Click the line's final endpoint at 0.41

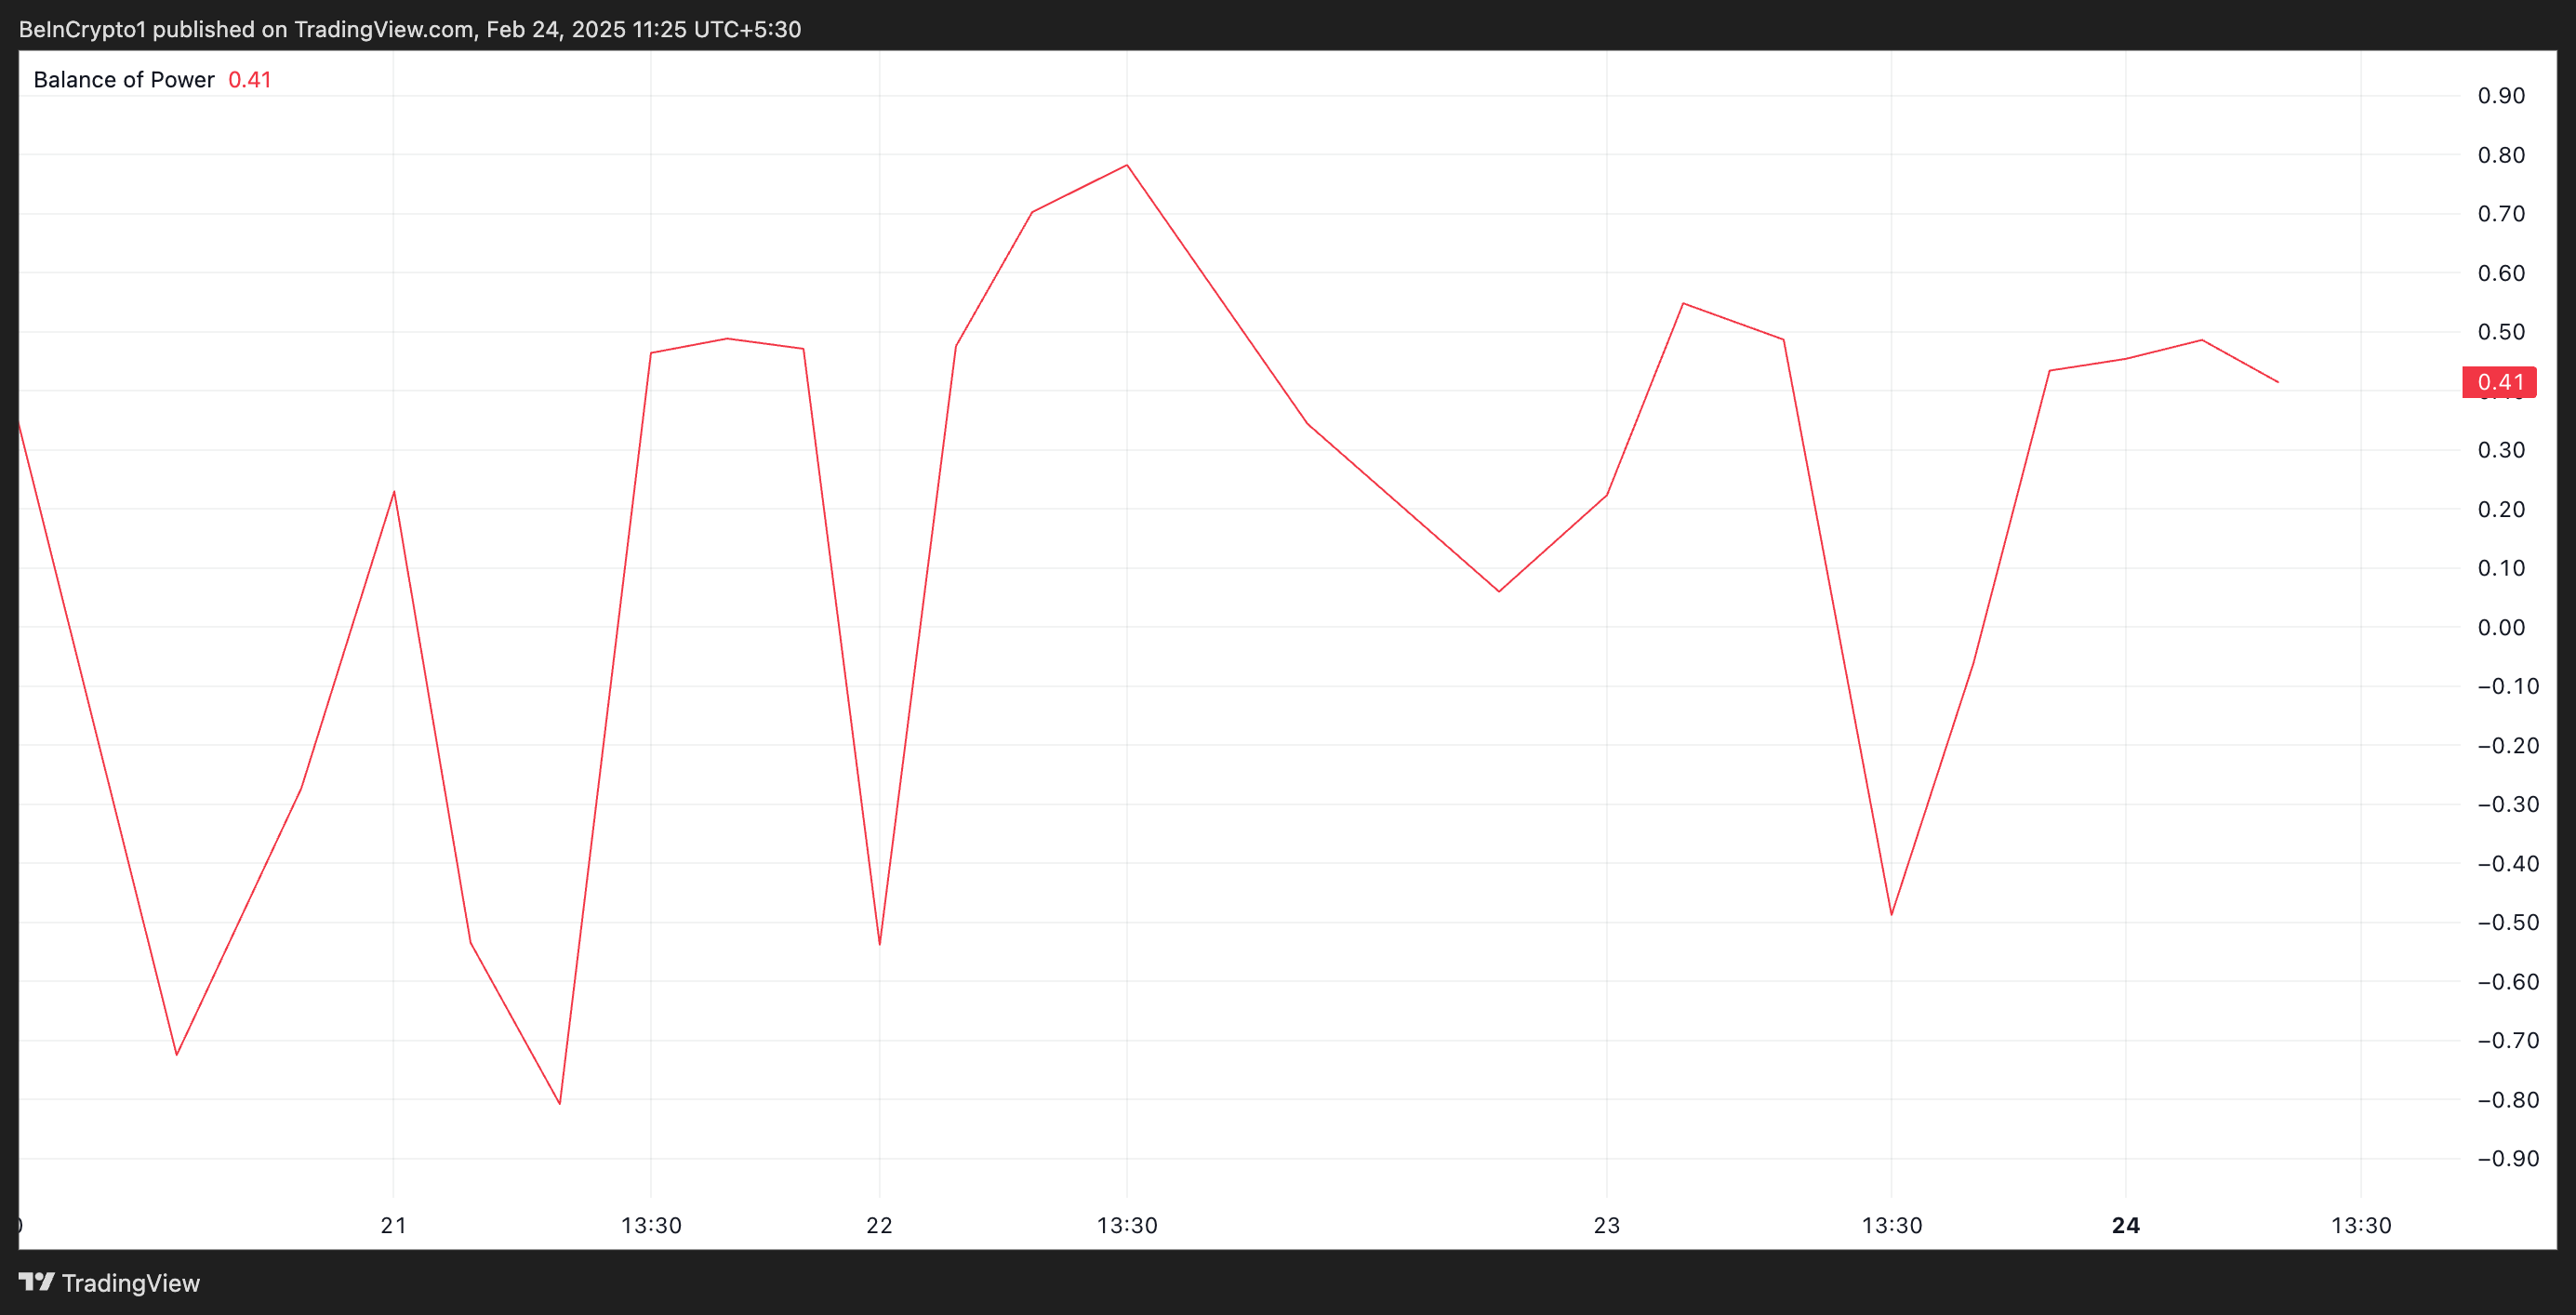click(2278, 382)
